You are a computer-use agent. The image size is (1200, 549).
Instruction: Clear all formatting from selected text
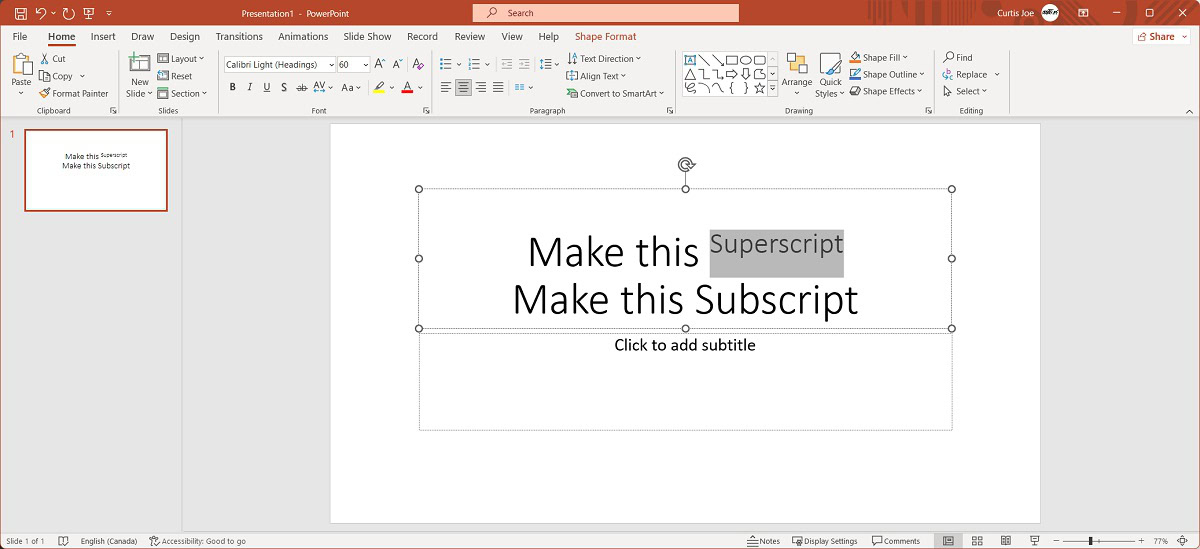coord(418,64)
